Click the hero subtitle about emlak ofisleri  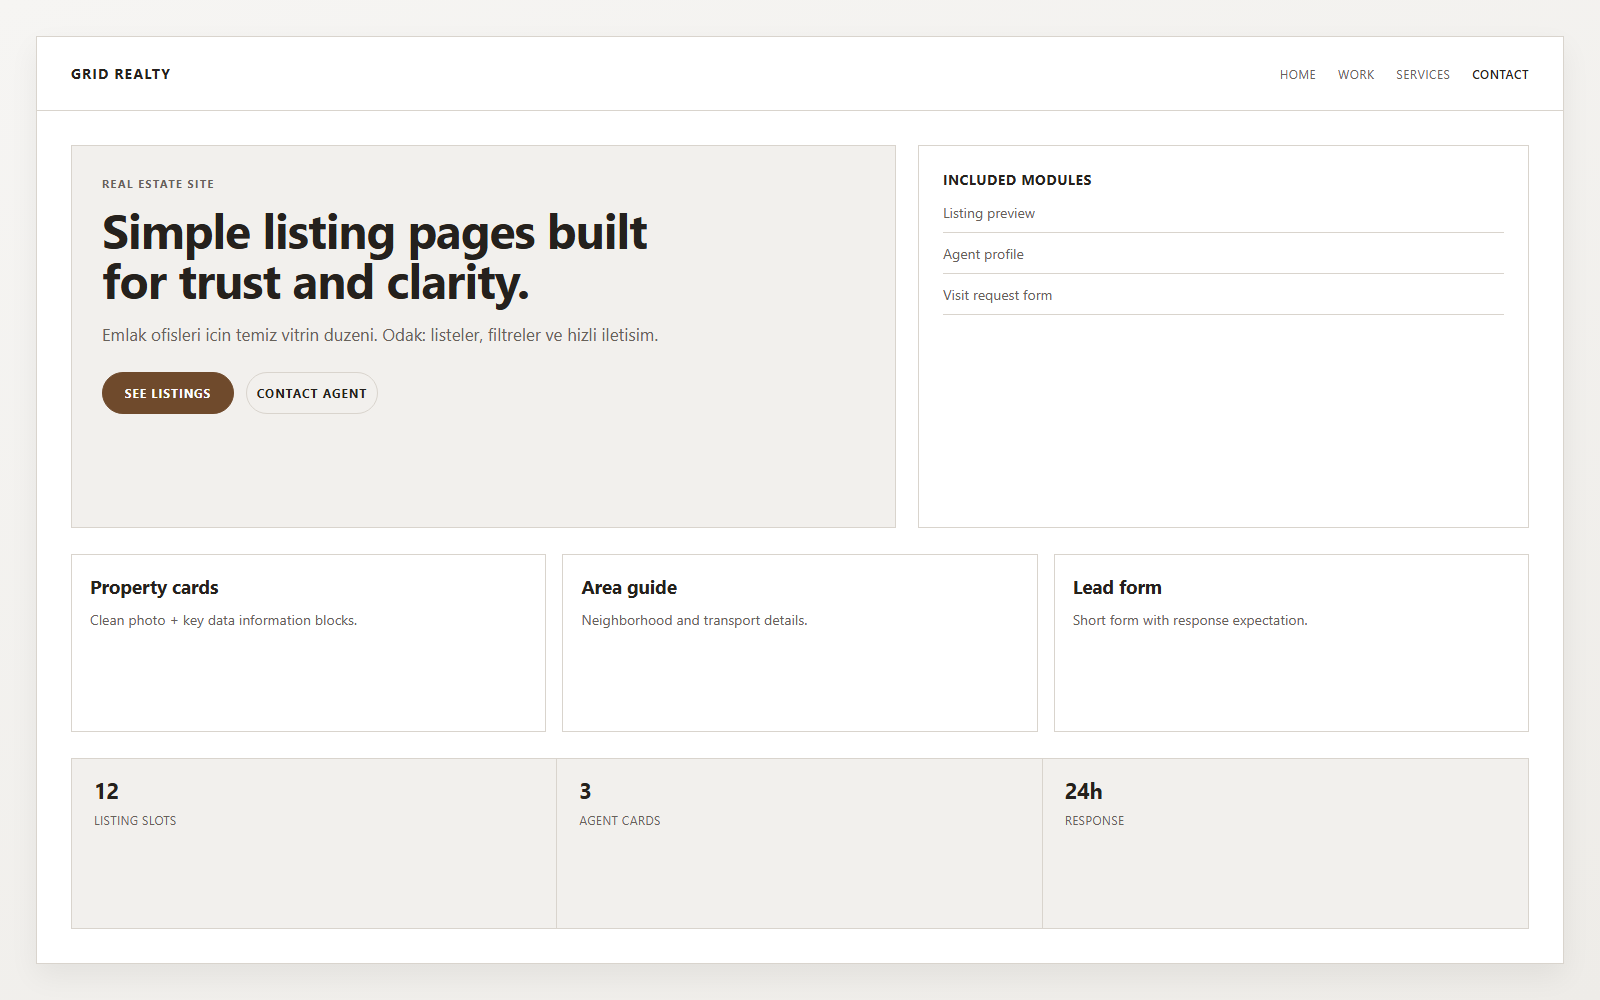click(380, 335)
